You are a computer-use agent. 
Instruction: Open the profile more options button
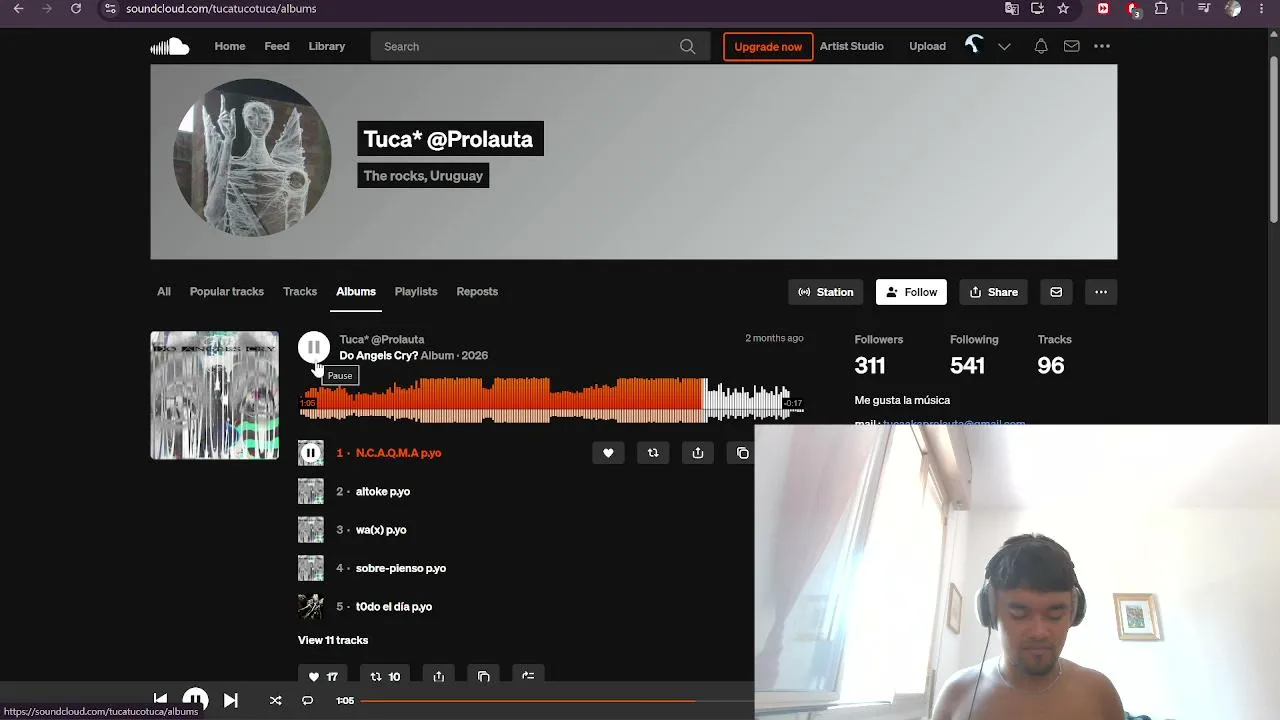[x=1101, y=292]
